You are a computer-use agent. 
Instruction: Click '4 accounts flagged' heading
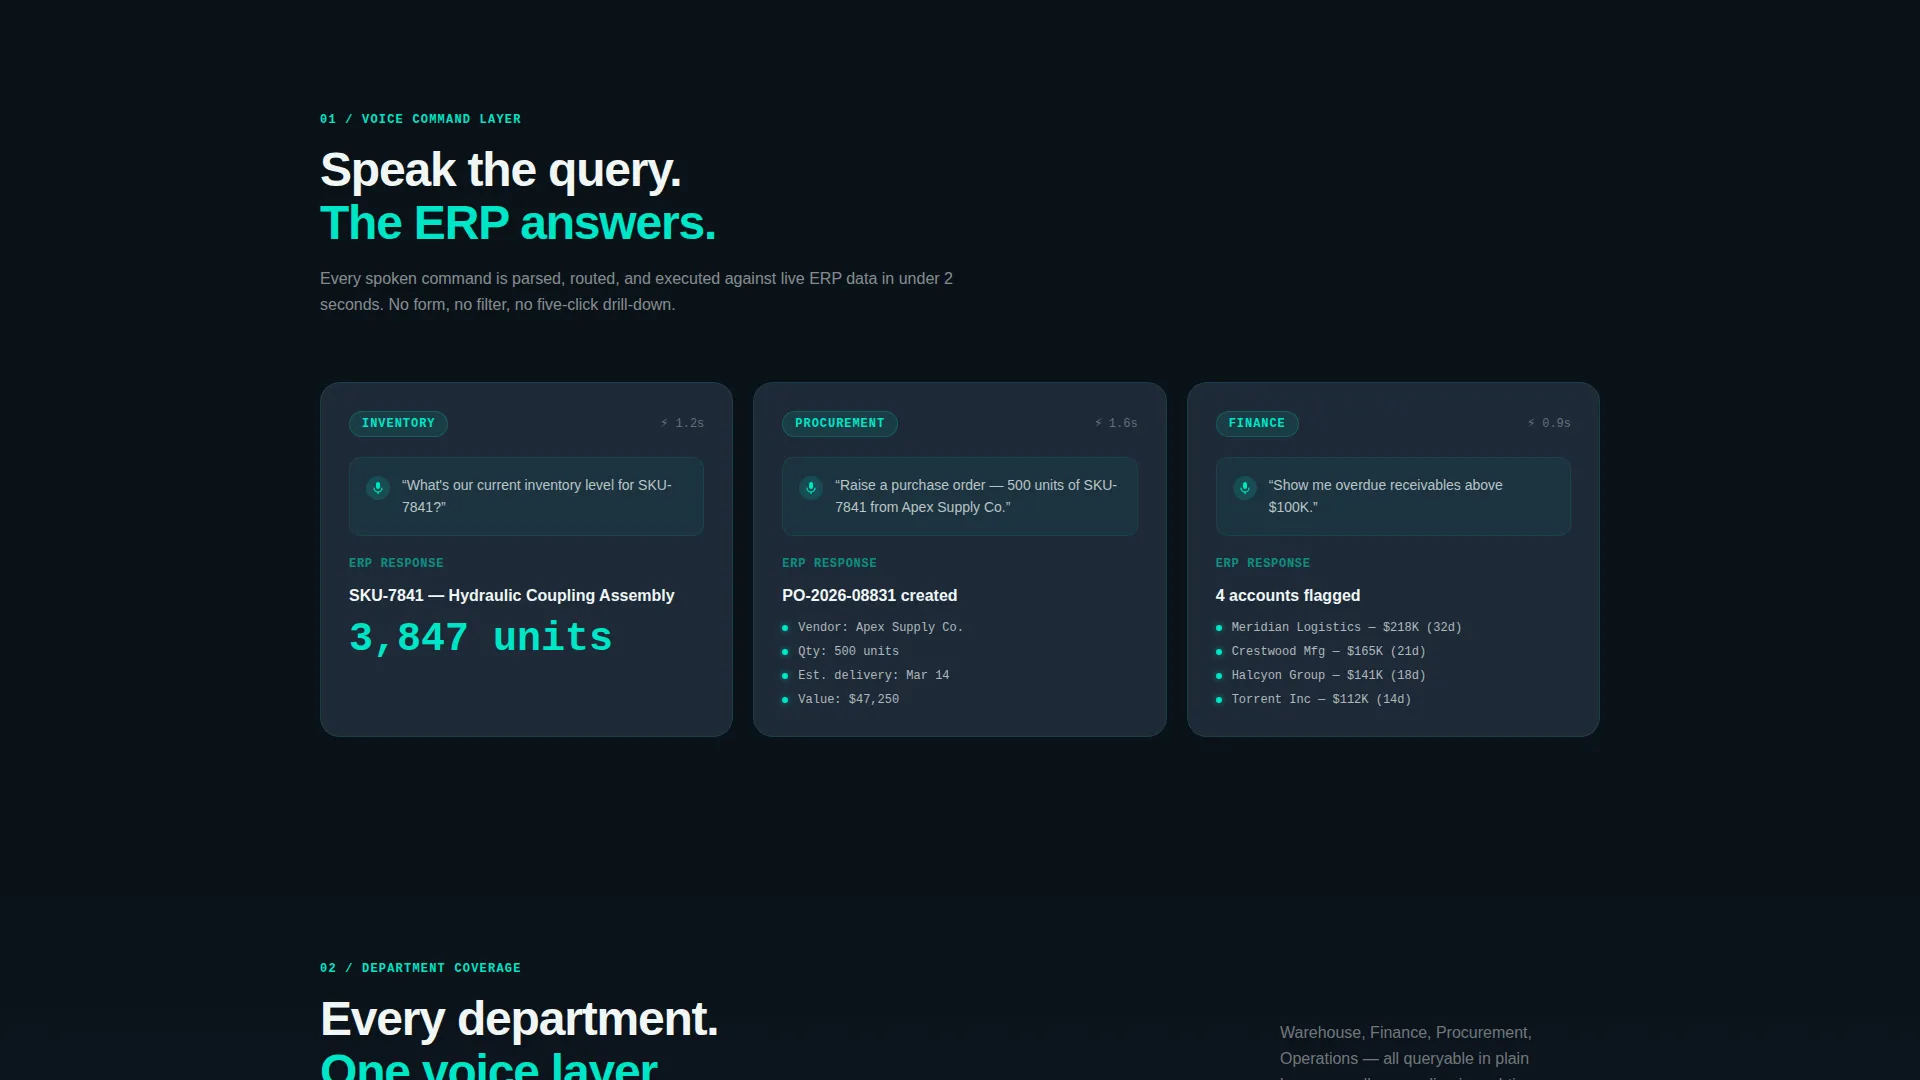(1288, 596)
